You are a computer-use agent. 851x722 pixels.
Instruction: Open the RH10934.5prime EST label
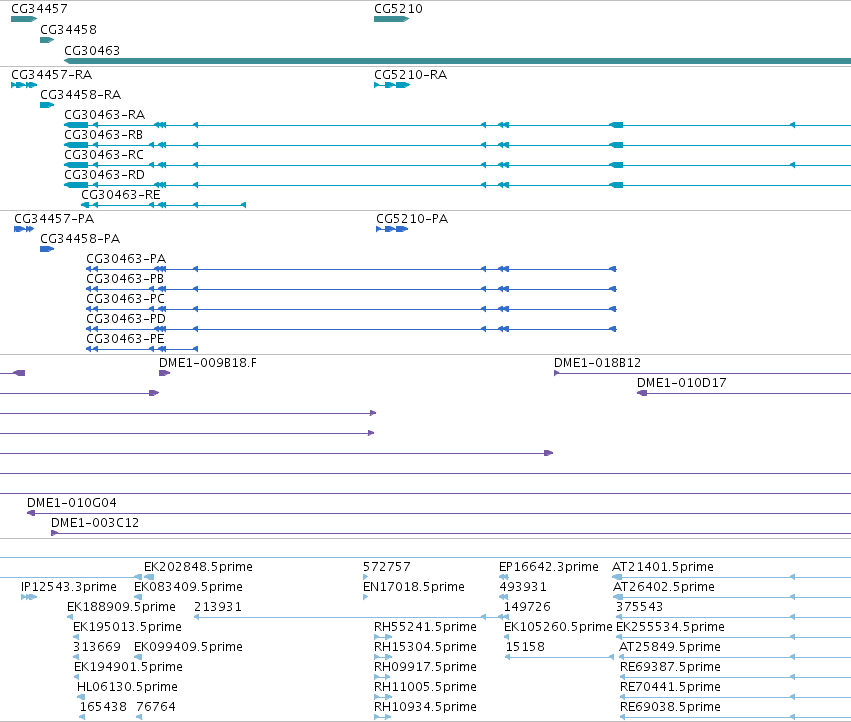(x=426, y=707)
